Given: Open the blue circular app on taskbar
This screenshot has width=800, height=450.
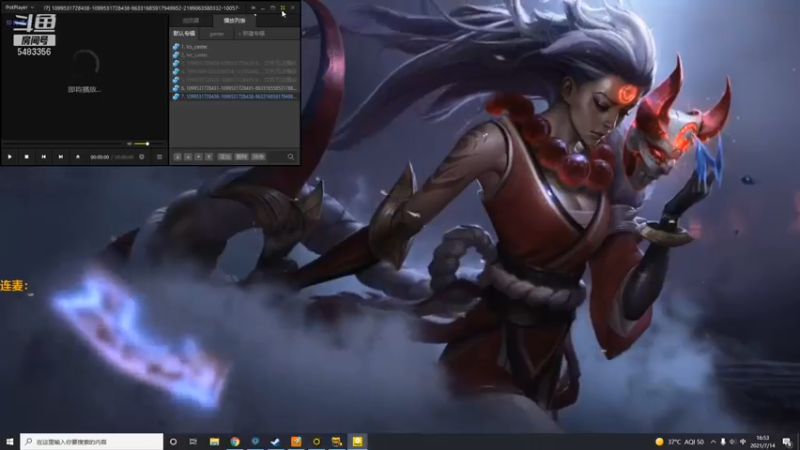Looking at the screenshot, I should tap(255, 442).
